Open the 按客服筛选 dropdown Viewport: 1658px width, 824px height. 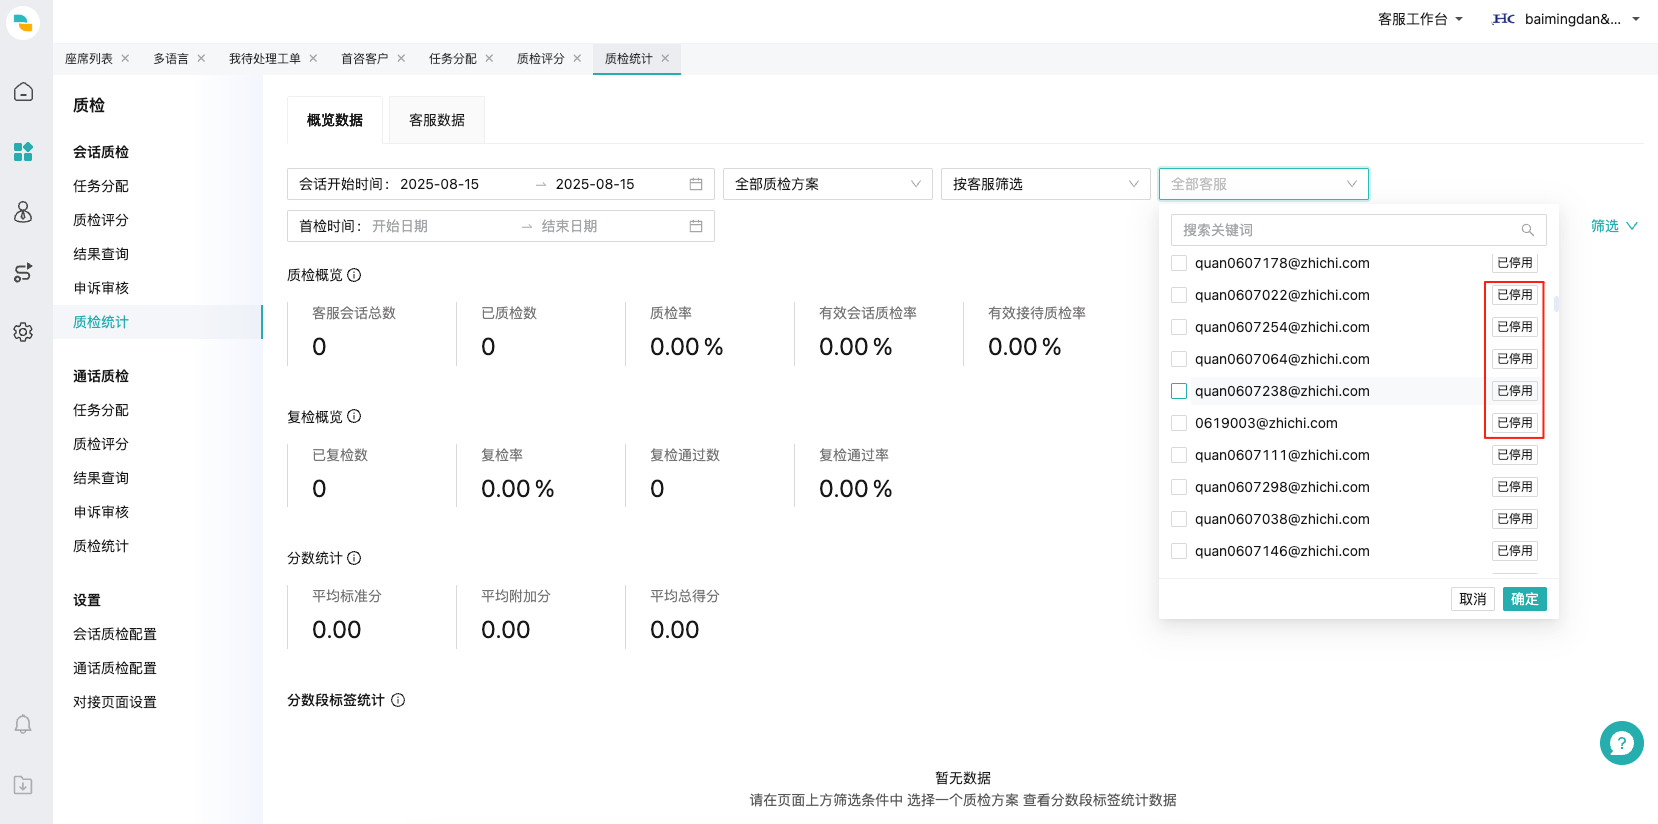coord(1045,184)
